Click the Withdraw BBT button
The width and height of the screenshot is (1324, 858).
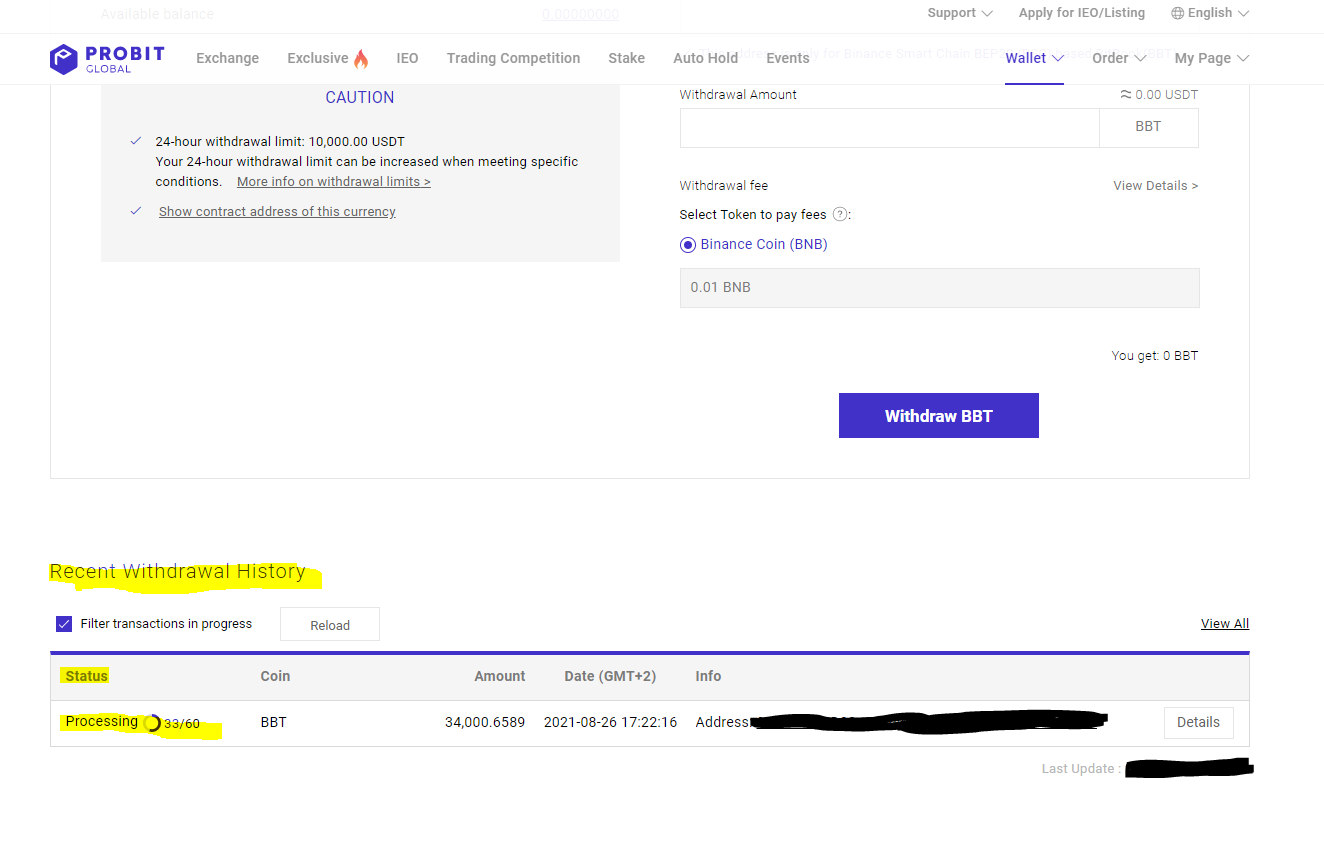[x=938, y=416]
